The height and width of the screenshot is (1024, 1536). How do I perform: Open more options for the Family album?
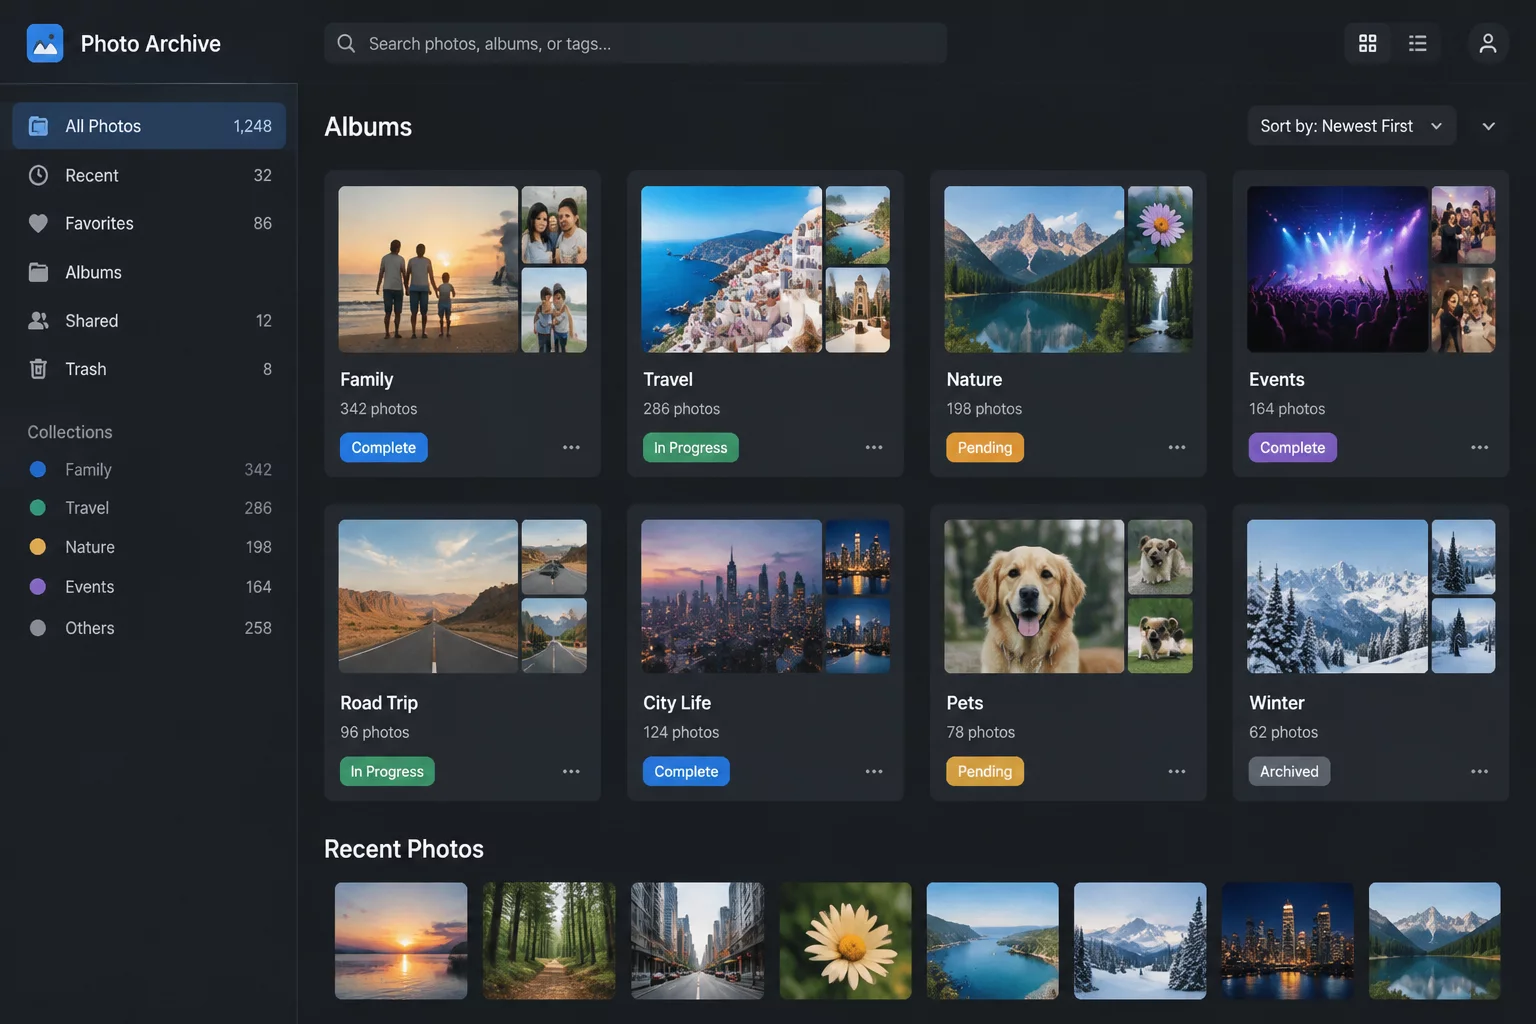[571, 447]
